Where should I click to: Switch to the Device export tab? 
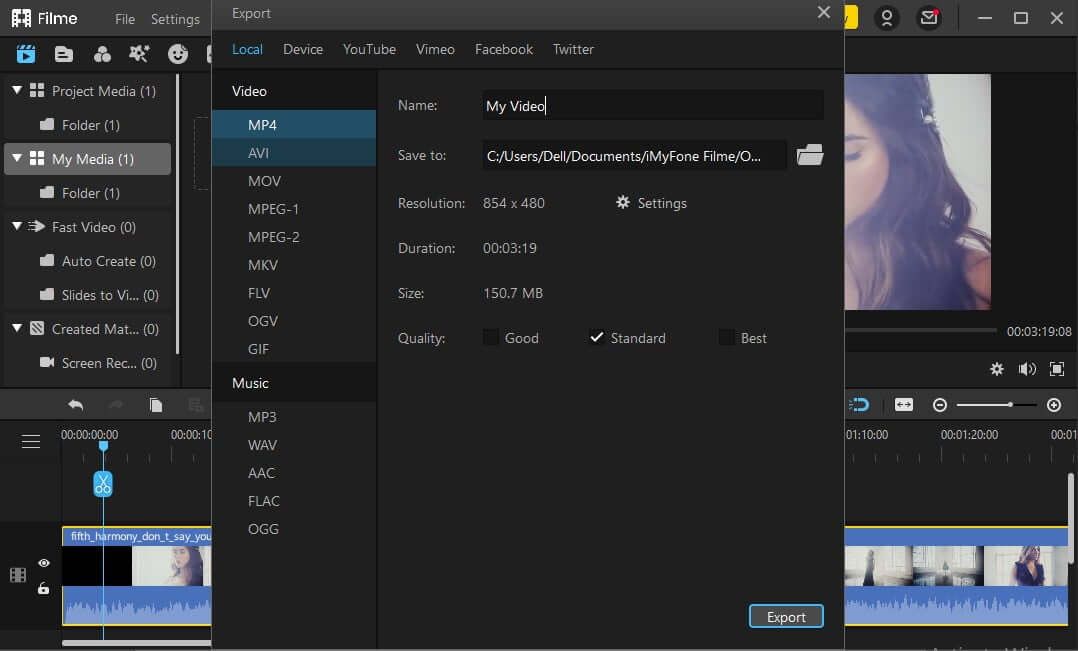coord(303,49)
